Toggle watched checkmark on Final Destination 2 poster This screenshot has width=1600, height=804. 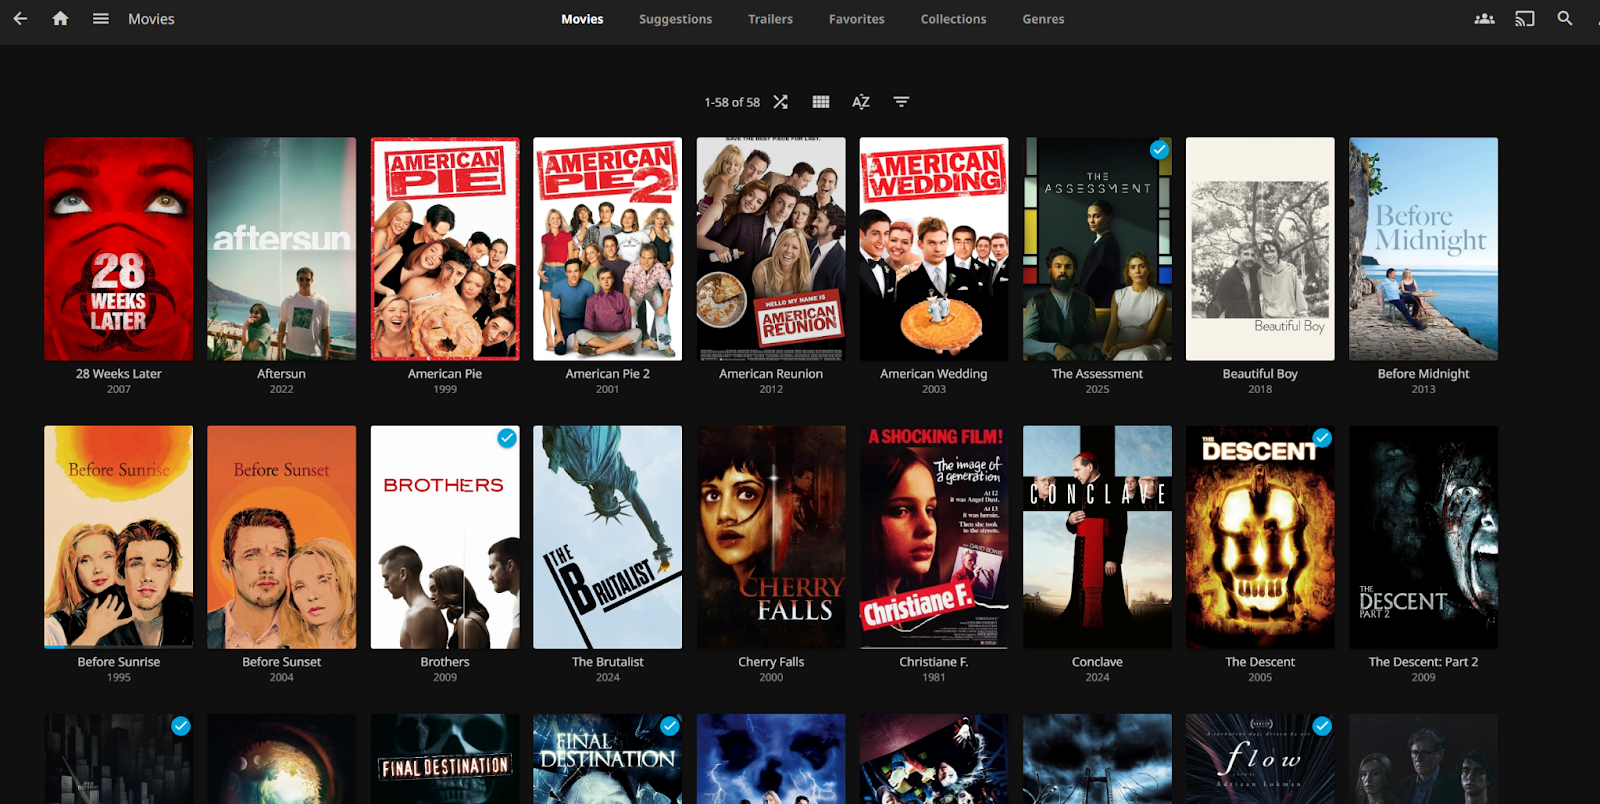pos(670,726)
